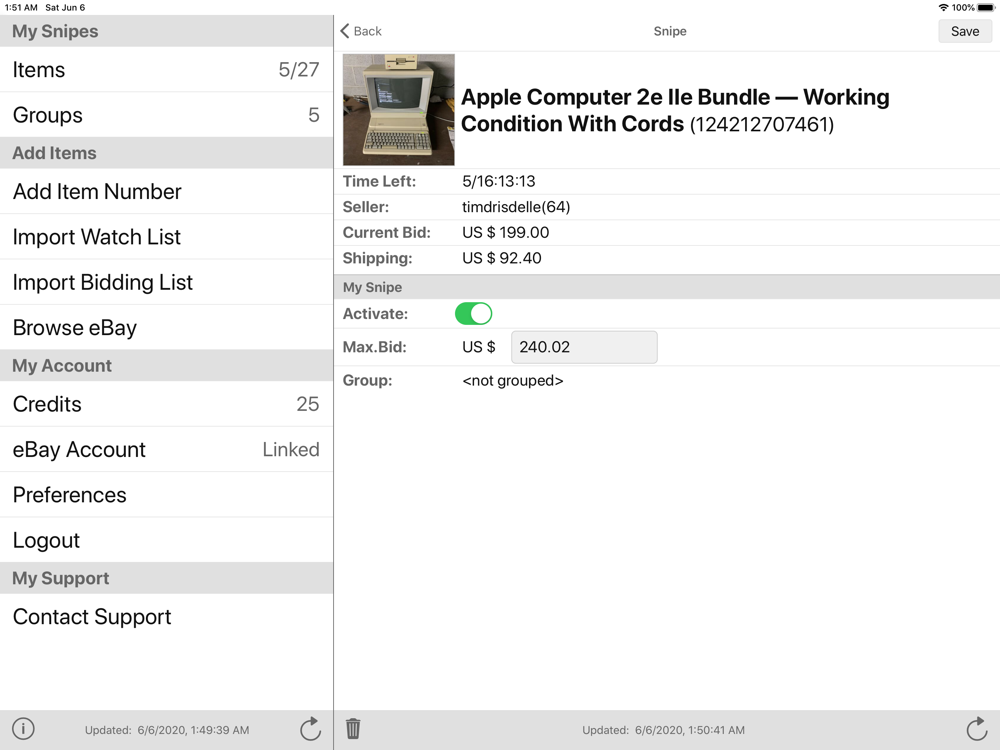The width and height of the screenshot is (1000, 750).
Task: Tap the My Snipes sidebar header
Action: [166, 31]
